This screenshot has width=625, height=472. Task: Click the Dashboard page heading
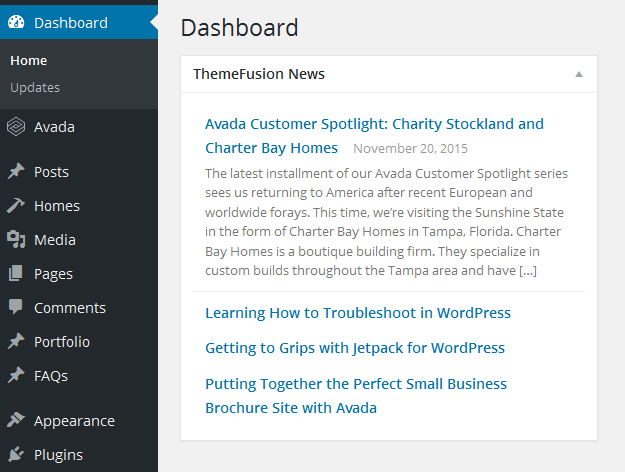(x=239, y=27)
